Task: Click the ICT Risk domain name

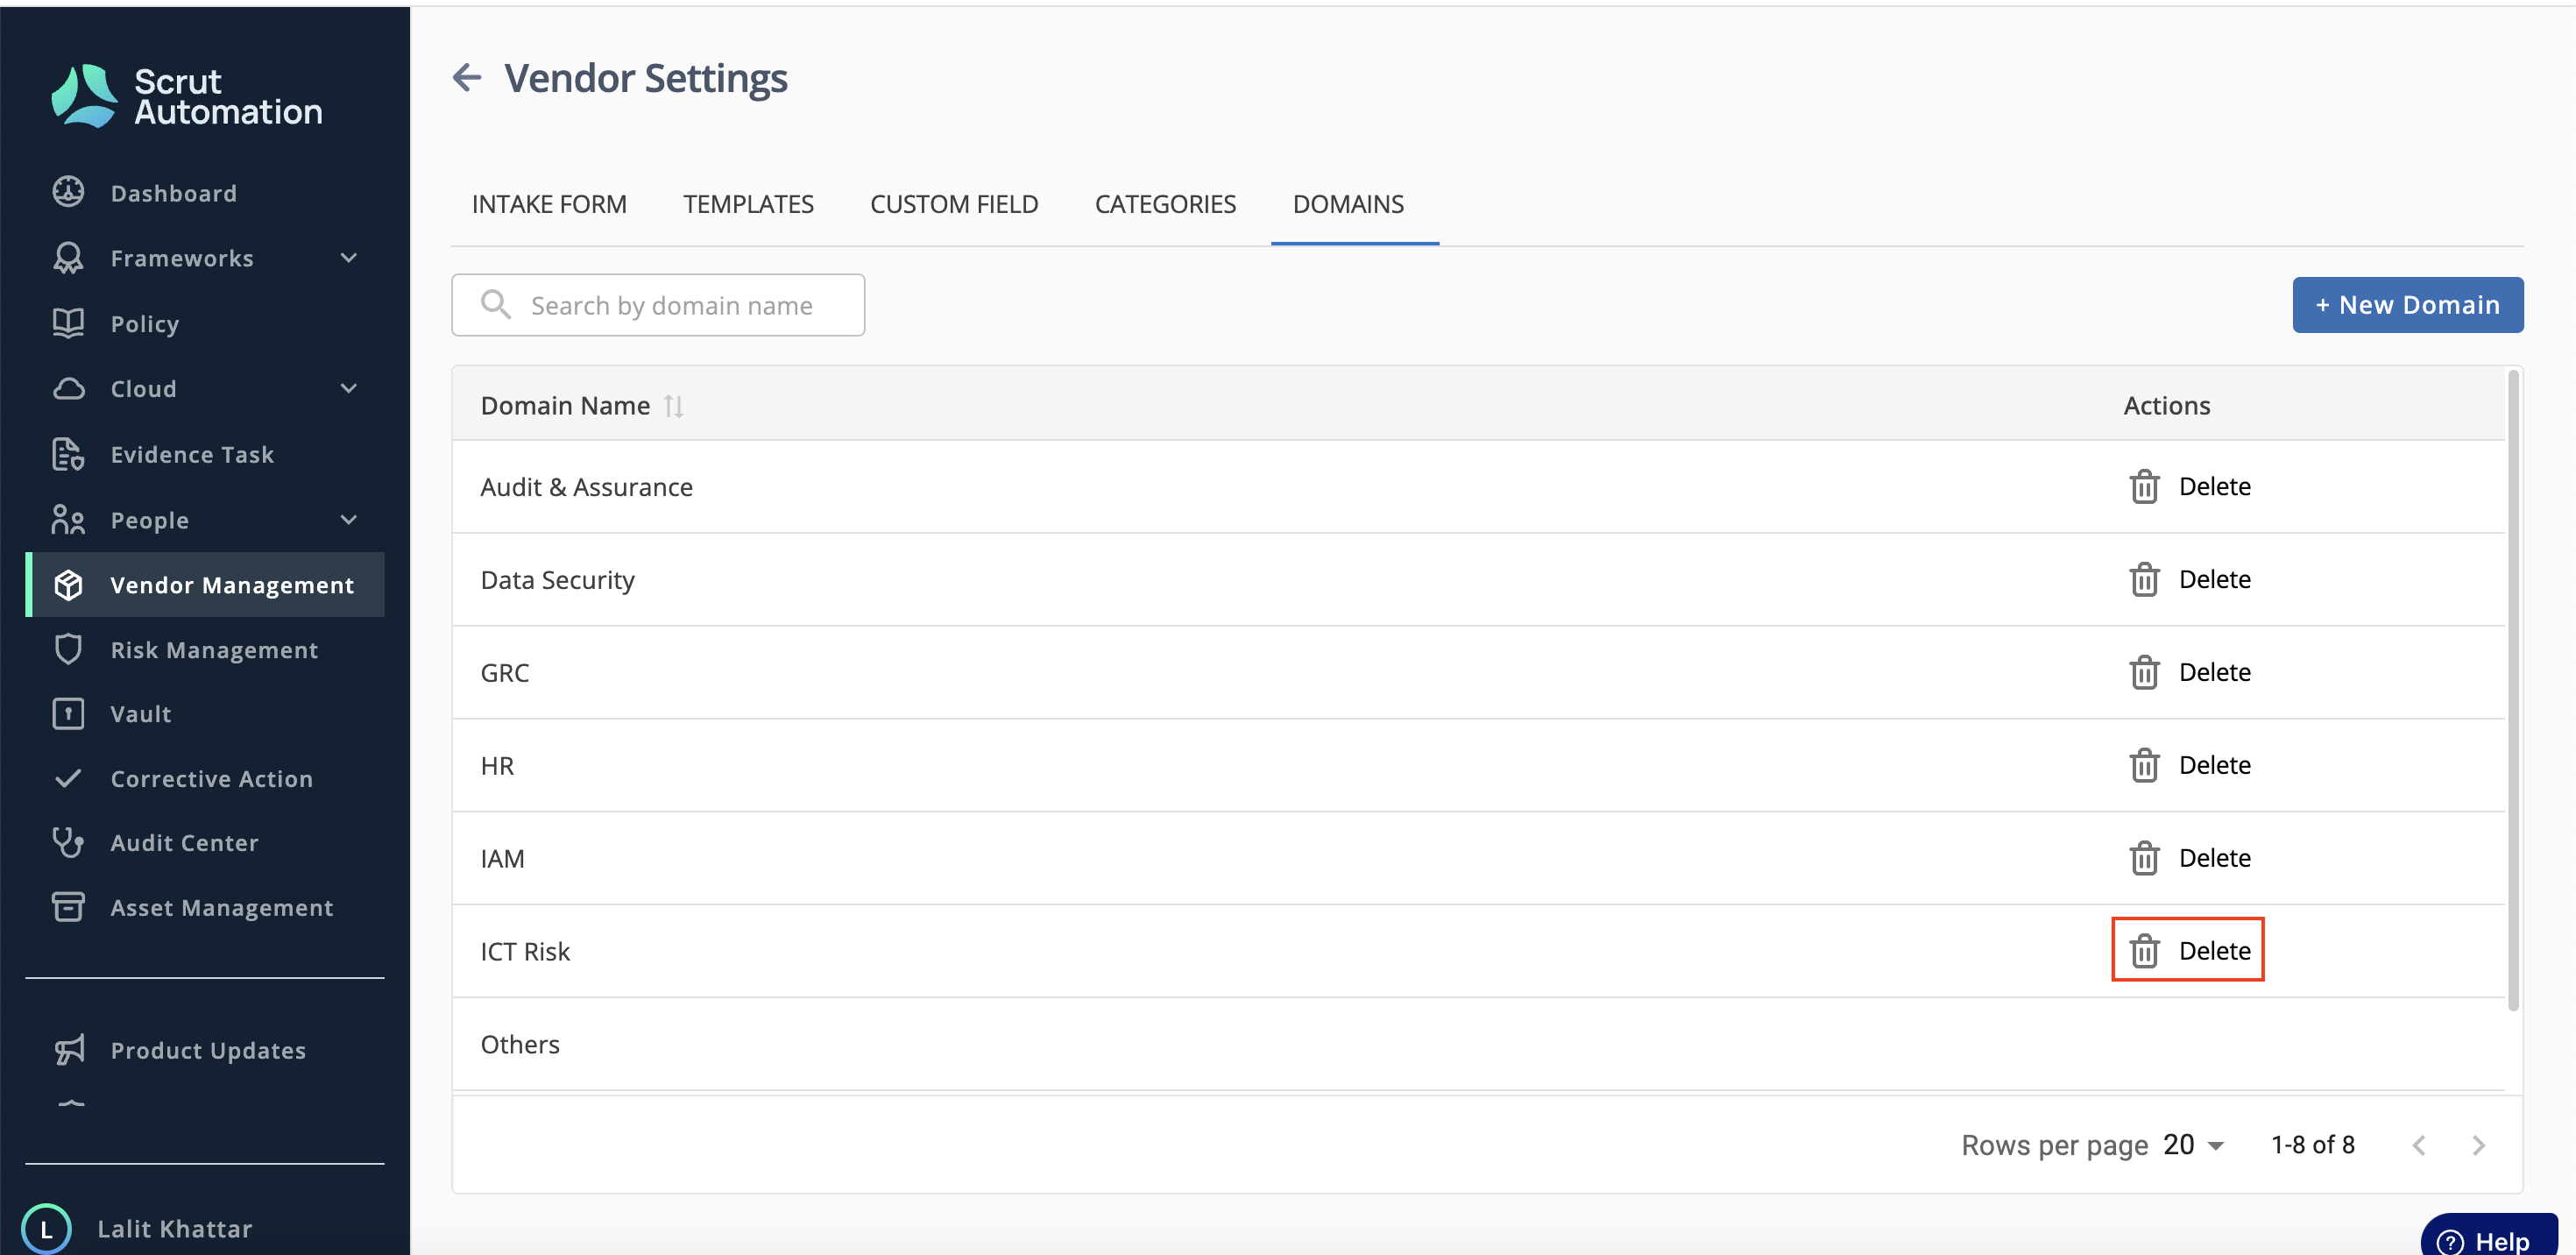Action: pyautogui.click(x=525, y=952)
